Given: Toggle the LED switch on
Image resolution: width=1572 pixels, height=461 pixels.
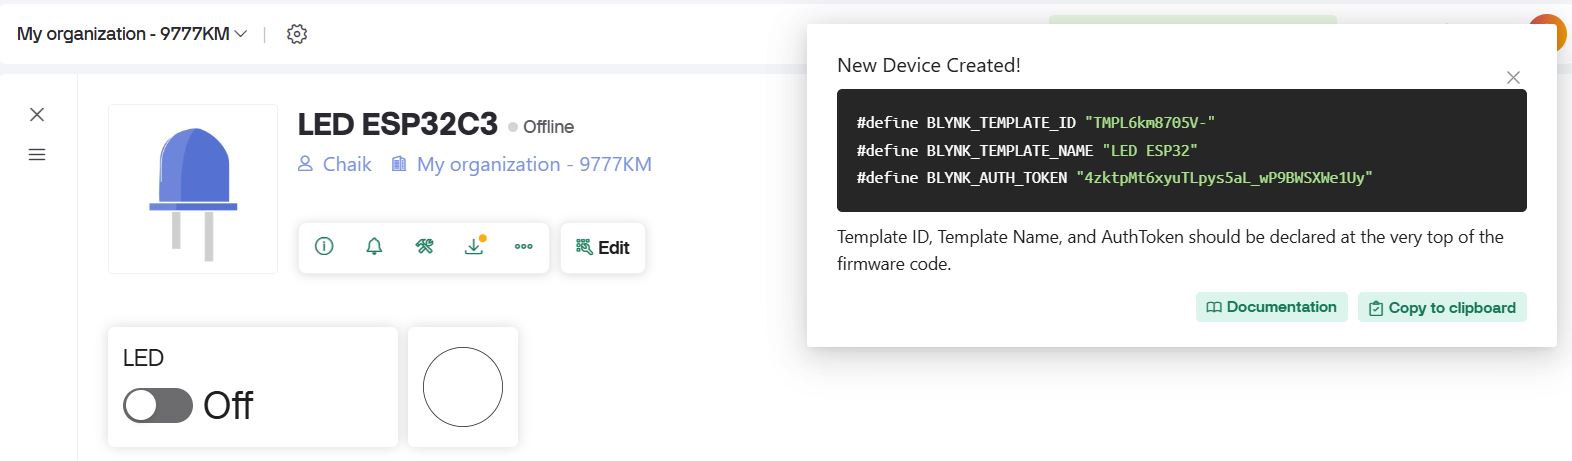Looking at the screenshot, I should coord(158,405).
